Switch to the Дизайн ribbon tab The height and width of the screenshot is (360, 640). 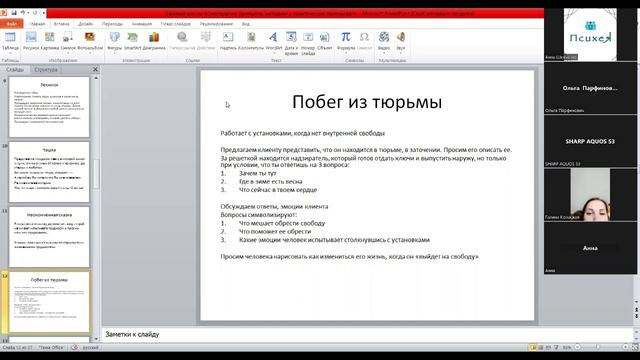85,24
